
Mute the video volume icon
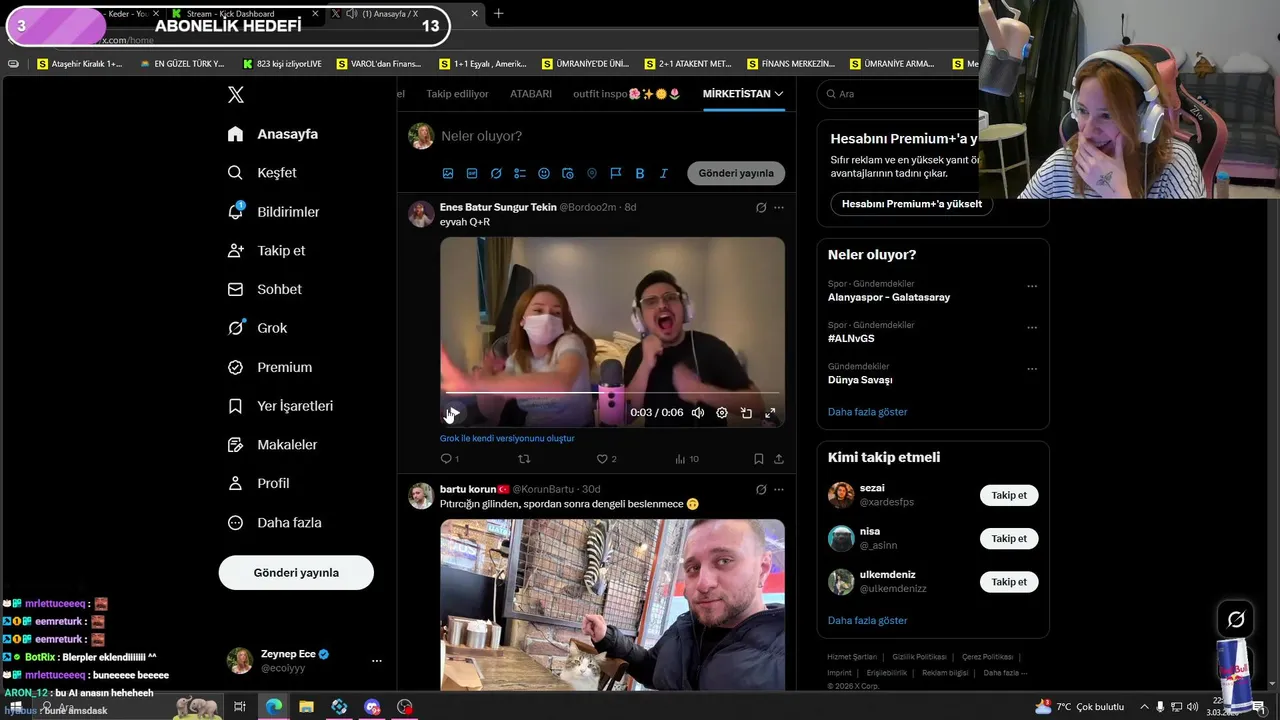pyautogui.click(x=698, y=413)
